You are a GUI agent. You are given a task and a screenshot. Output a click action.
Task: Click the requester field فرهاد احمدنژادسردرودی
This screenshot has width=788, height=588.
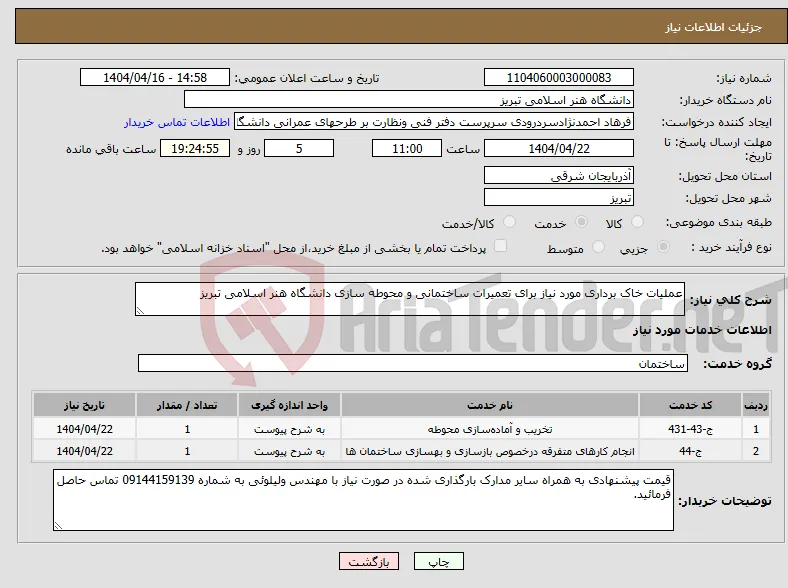coord(434,122)
